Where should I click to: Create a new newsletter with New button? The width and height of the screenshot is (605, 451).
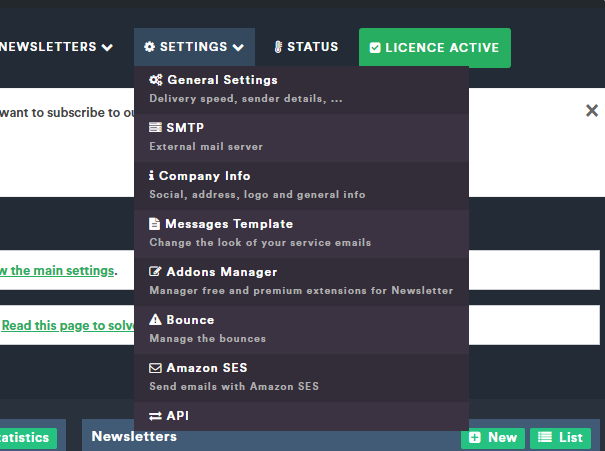click(x=492, y=437)
